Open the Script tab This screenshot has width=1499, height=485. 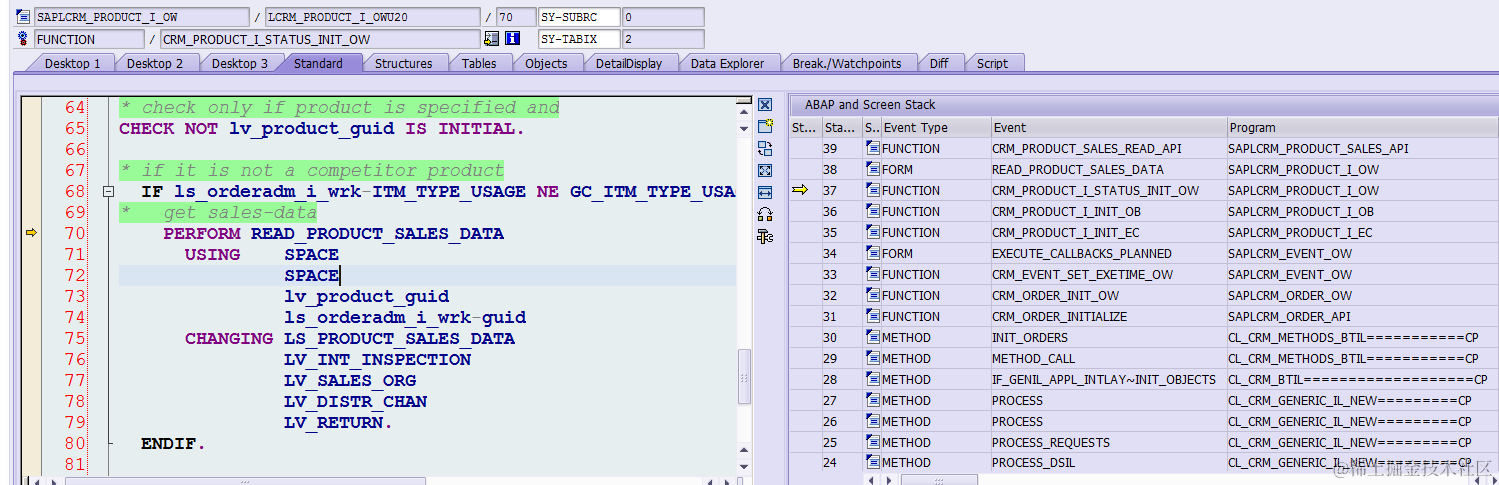click(x=992, y=63)
